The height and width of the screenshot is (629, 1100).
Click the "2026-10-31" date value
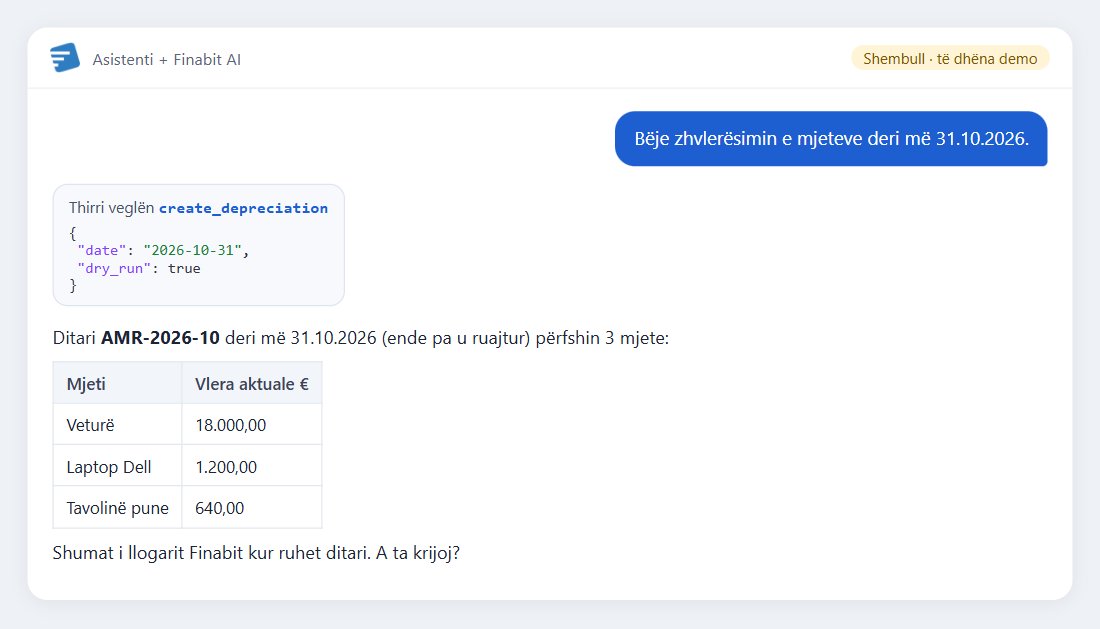point(192,250)
